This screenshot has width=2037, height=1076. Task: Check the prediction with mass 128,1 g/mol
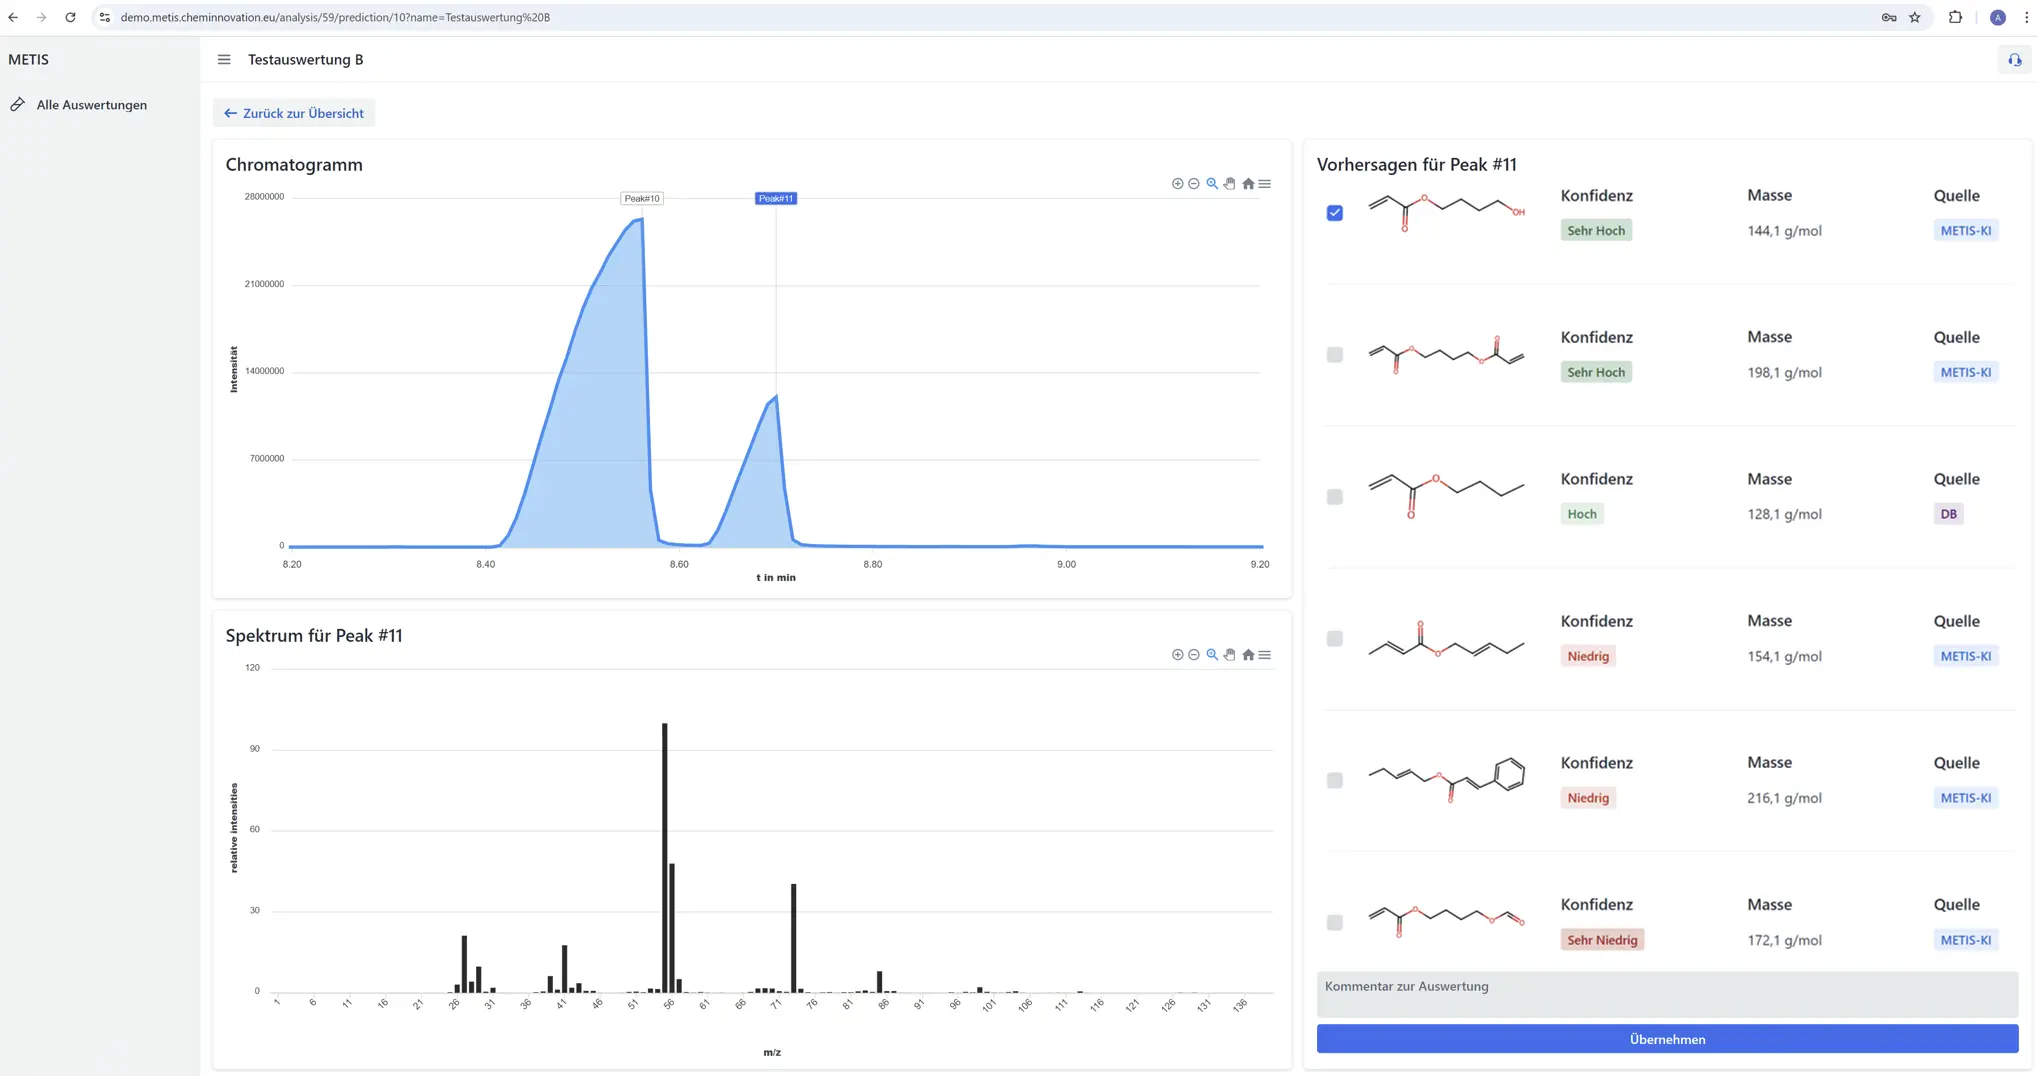coord(1334,496)
